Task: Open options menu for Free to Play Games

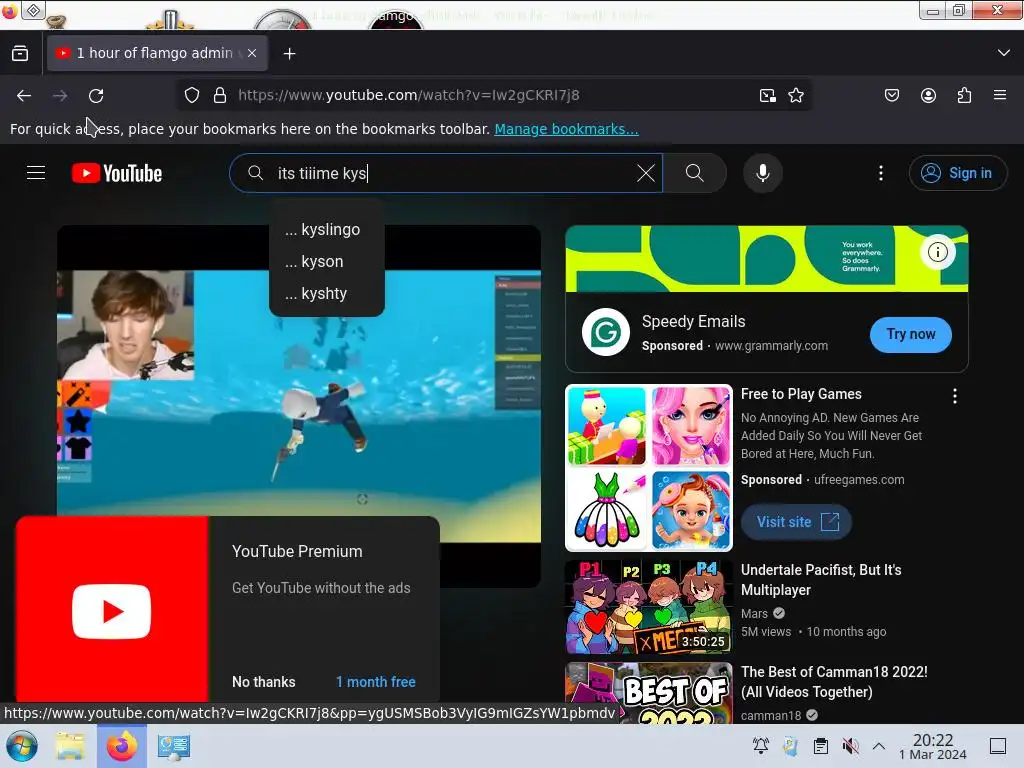Action: (954, 396)
